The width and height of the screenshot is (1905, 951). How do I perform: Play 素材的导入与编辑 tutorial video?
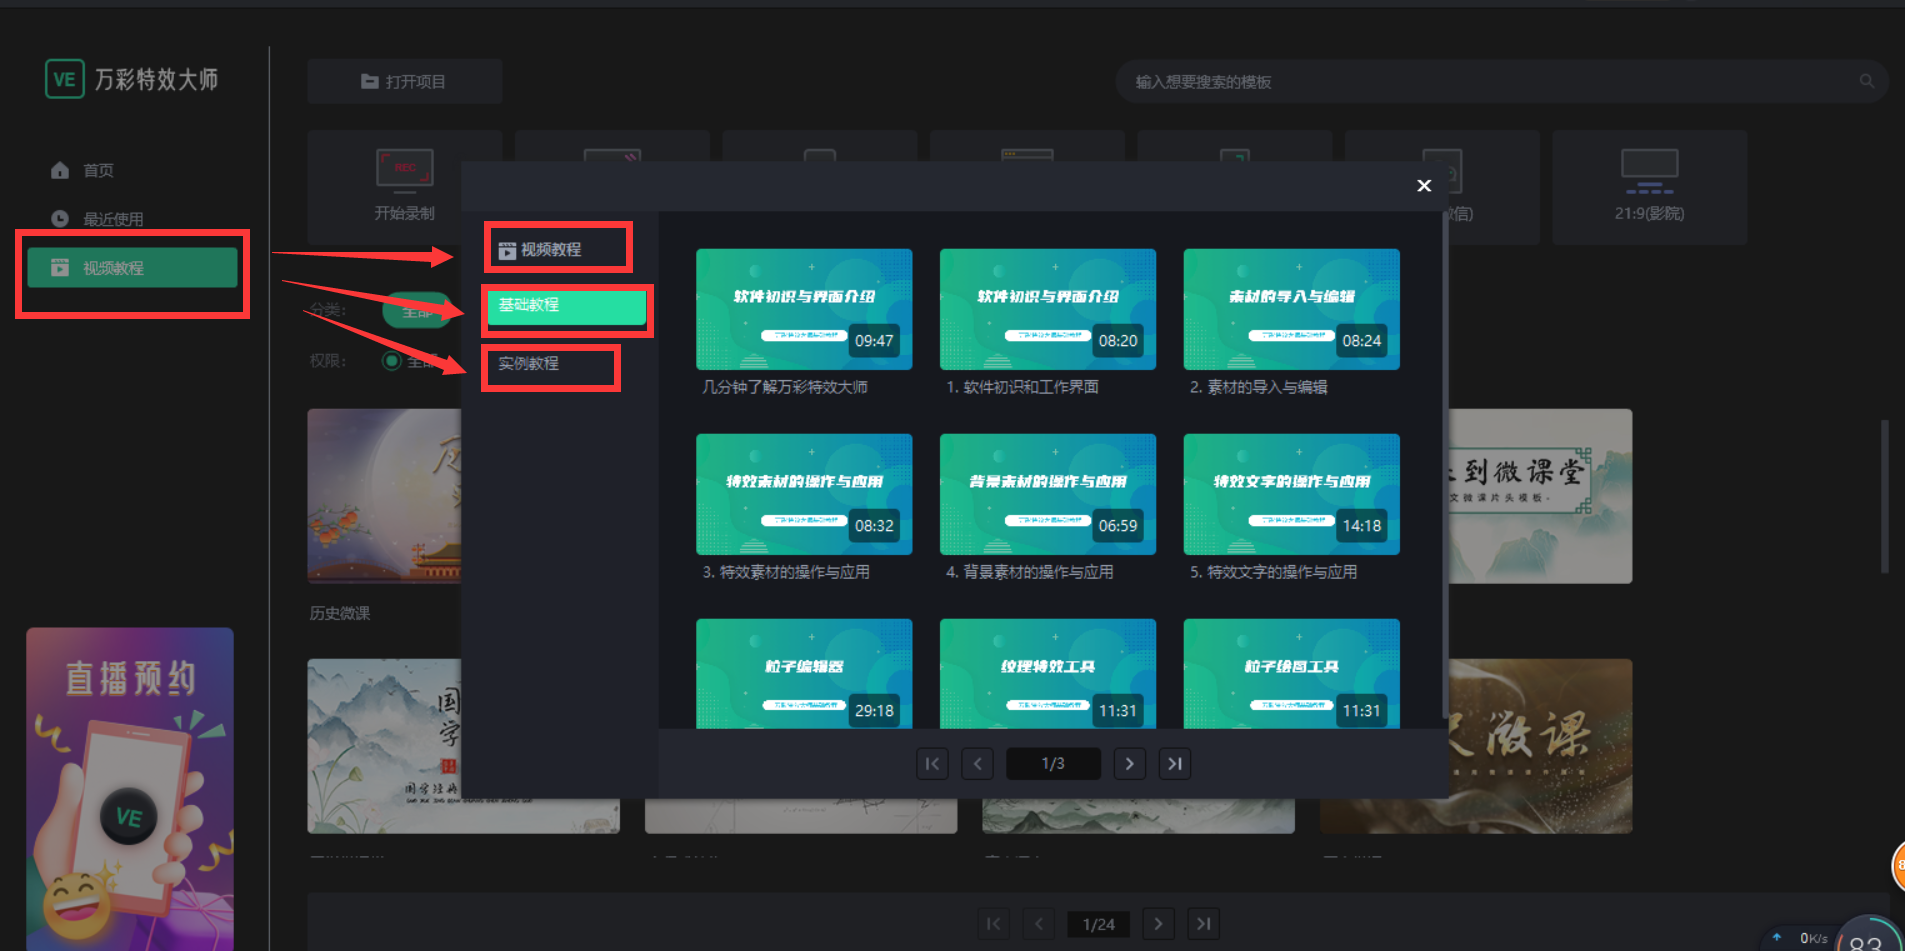tap(1292, 309)
